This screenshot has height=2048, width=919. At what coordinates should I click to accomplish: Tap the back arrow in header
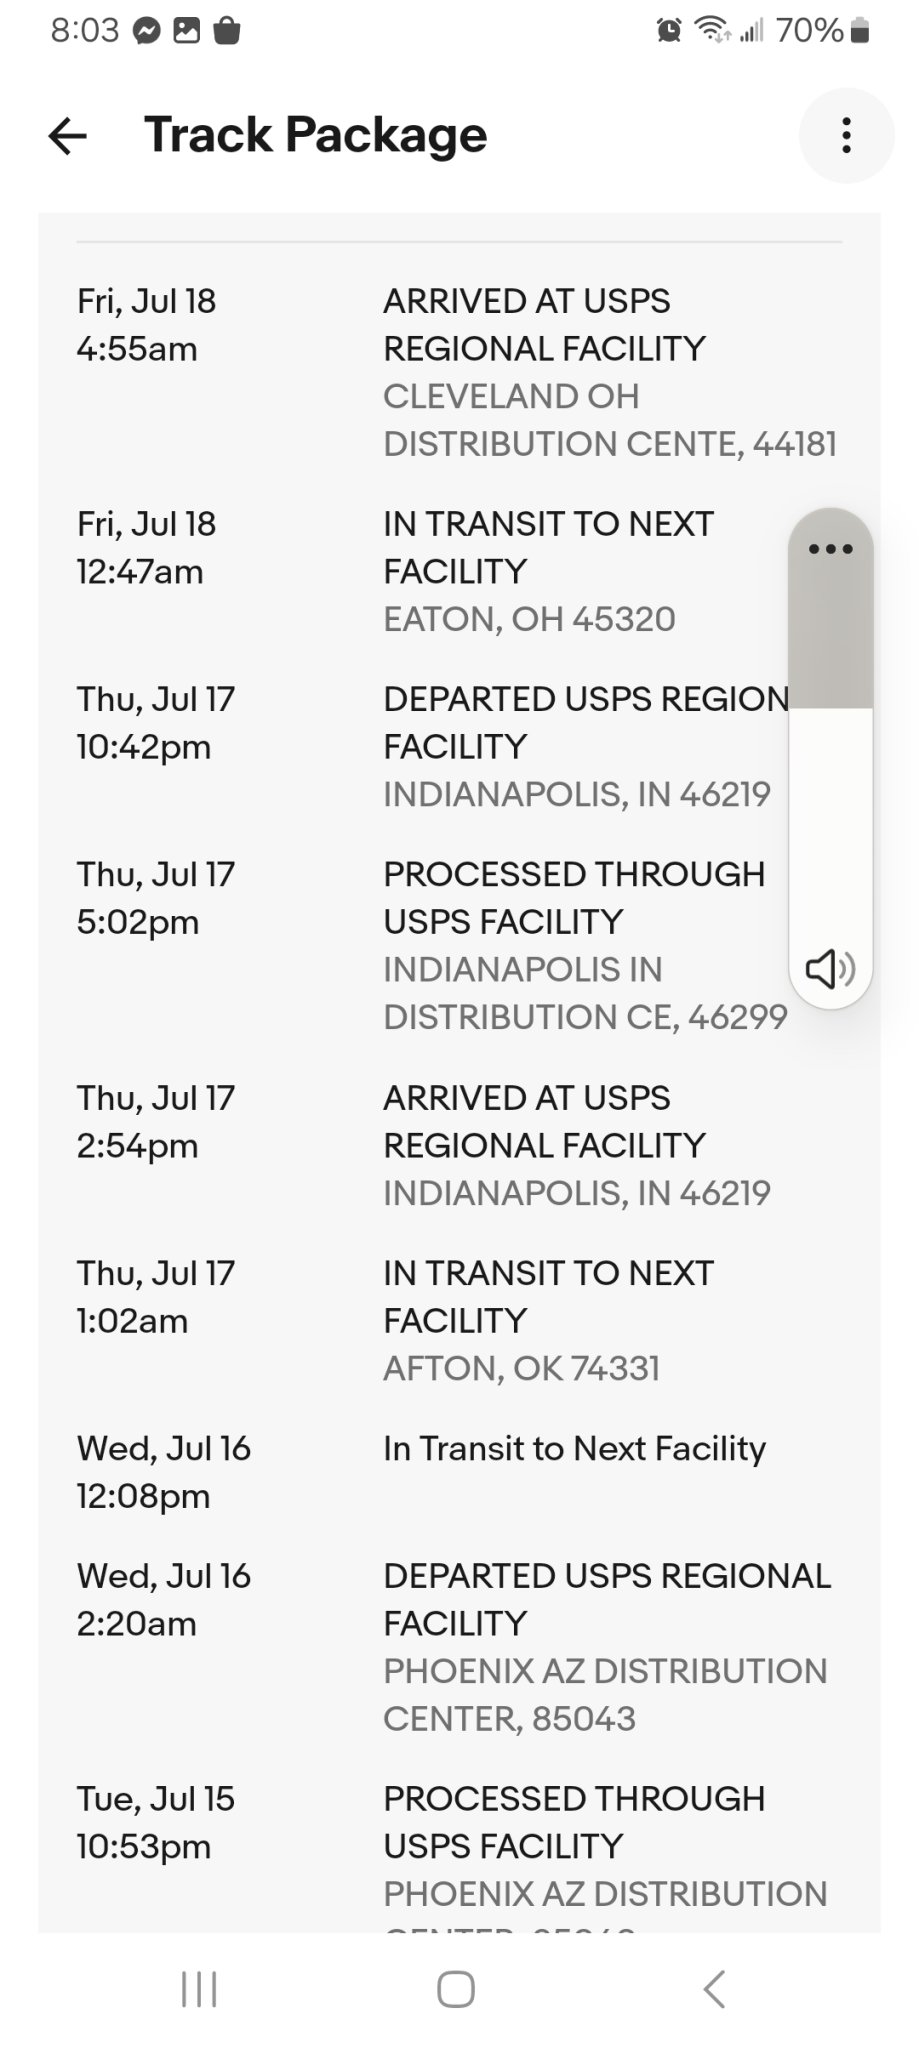[x=68, y=136]
